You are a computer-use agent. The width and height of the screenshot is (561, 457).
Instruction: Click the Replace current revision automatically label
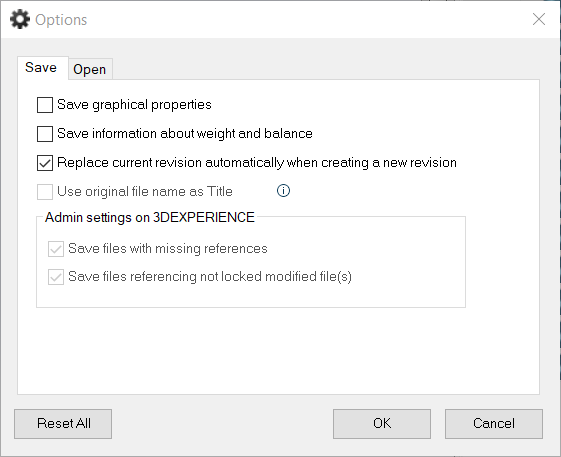257,163
